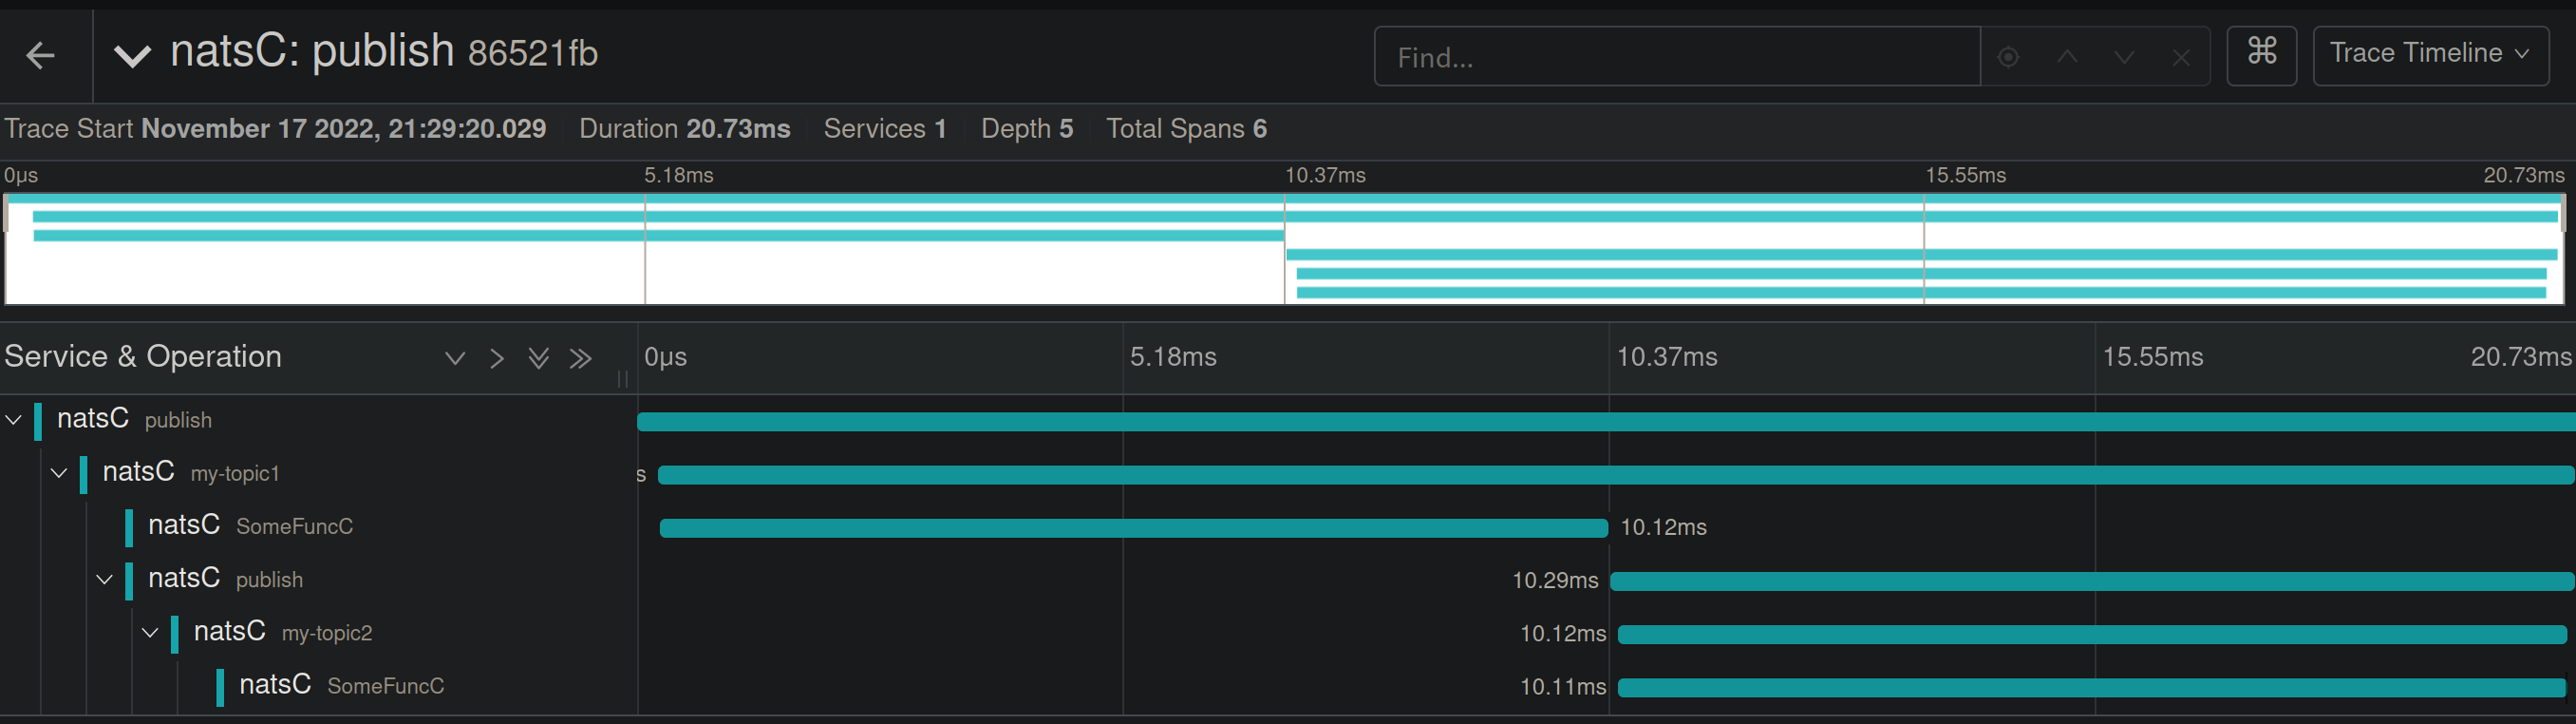Click the Total Spans 6 text
The width and height of the screenshot is (2576, 724).
pos(1186,129)
